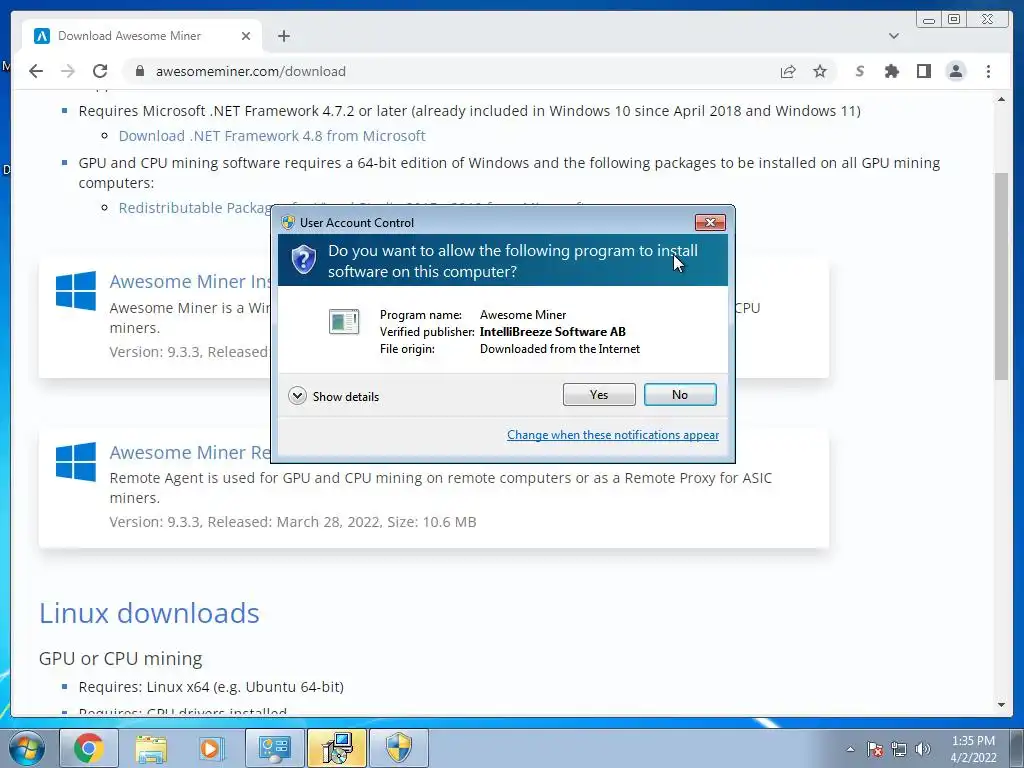Screen dimensions: 1024x768
Task: Show hidden system tray icons
Action: pyautogui.click(x=850, y=749)
